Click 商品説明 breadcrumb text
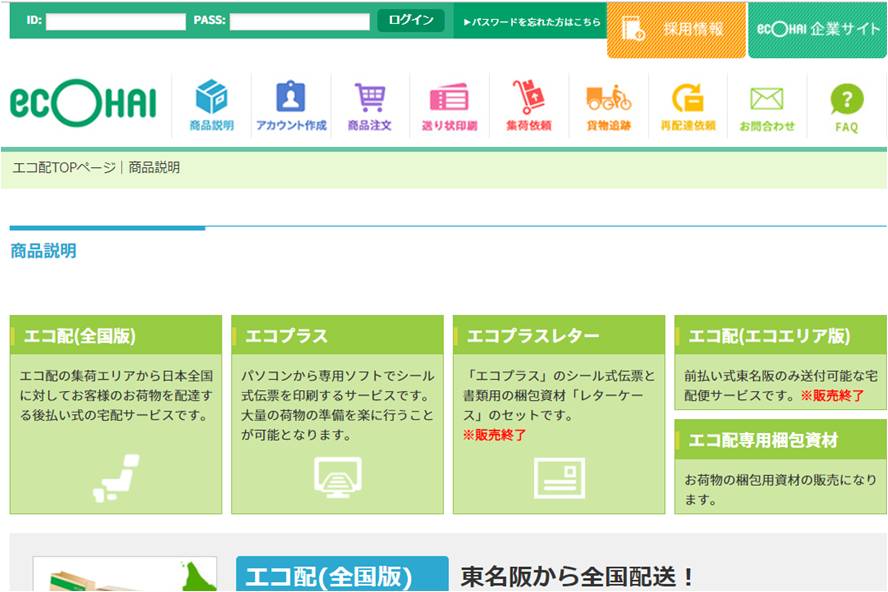This screenshot has width=888, height=592. [x=154, y=167]
